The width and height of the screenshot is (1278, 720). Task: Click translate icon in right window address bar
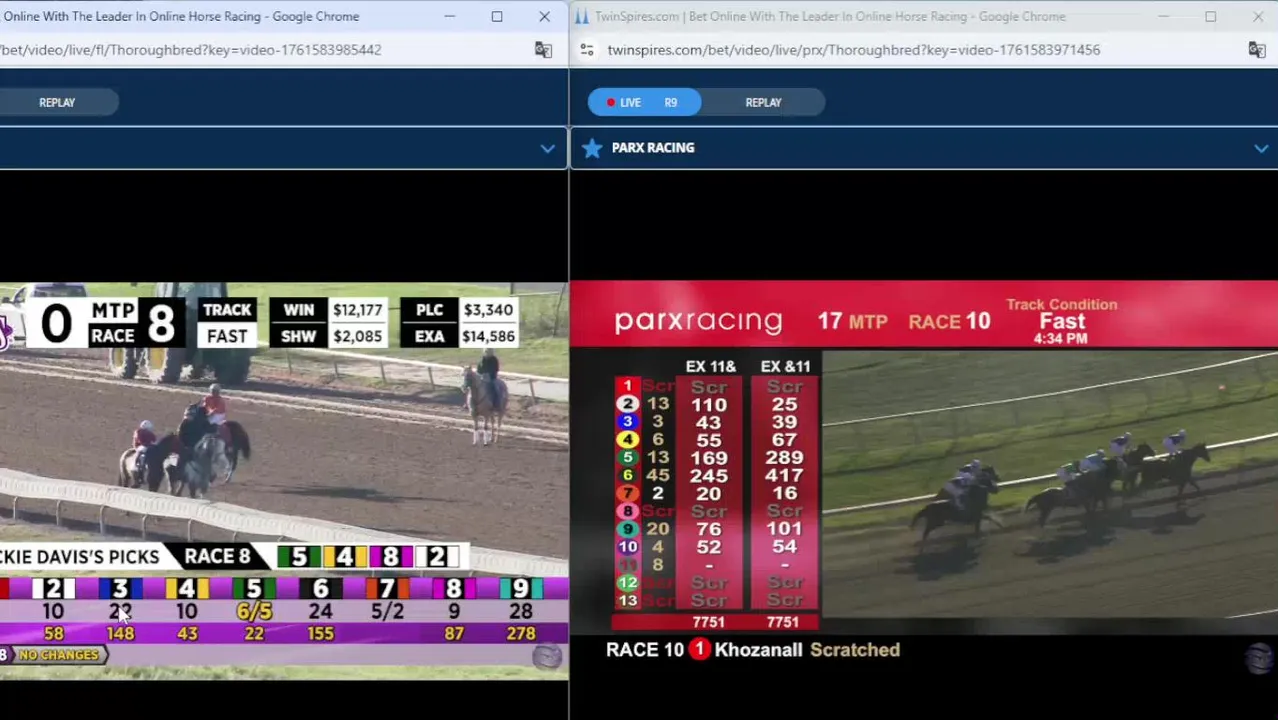pos(1257,50)
